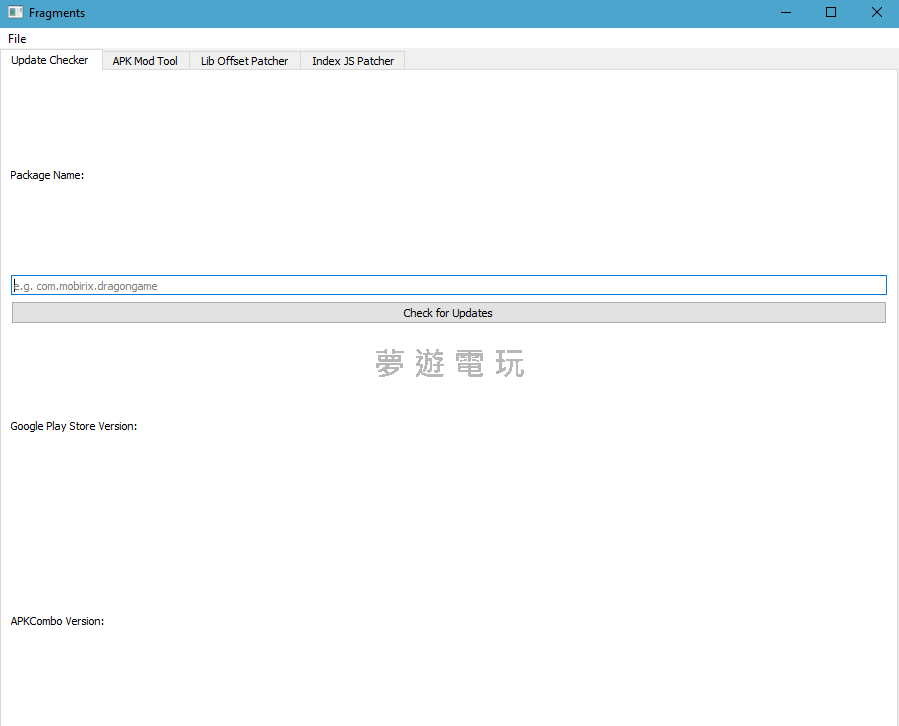Image resolution: width=899 pixels, height=726 pixels.
Task: Maximize the Fragments window
Action: [x=831, y=13]
